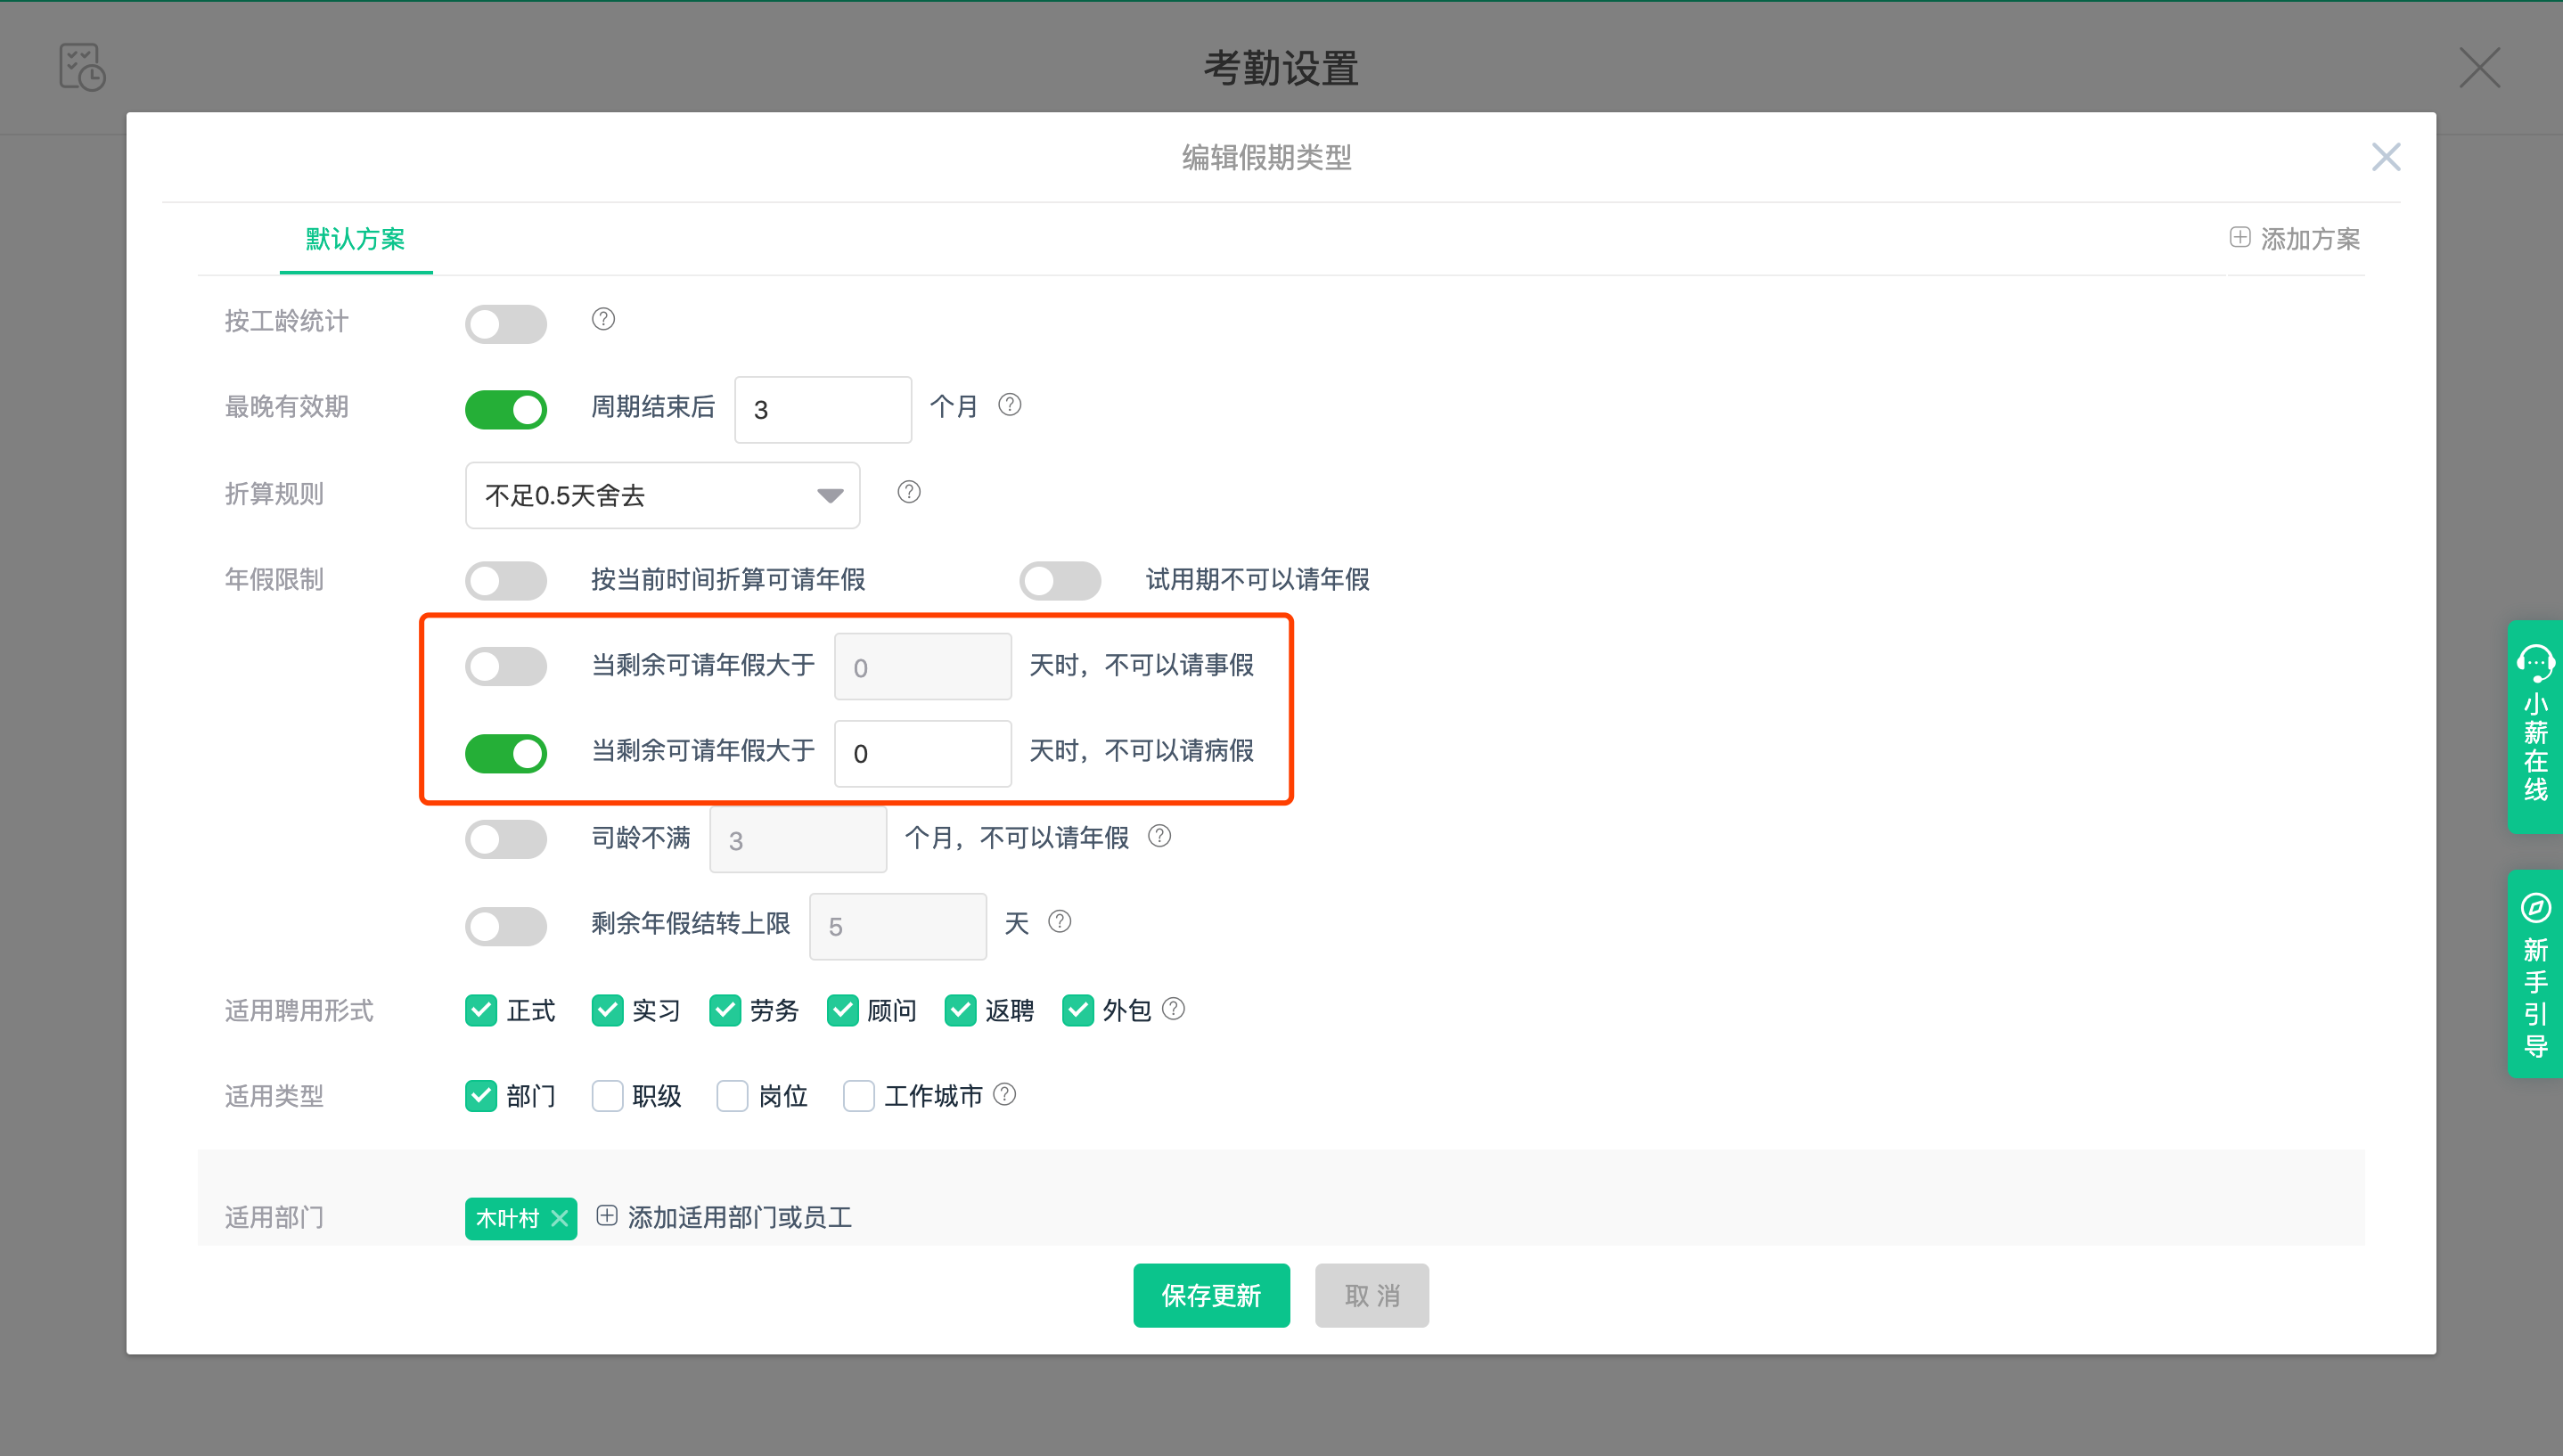The image size is (2563, 1456).
Task: Click days input for 不可以请病假 rule
Action: point(923,753)
